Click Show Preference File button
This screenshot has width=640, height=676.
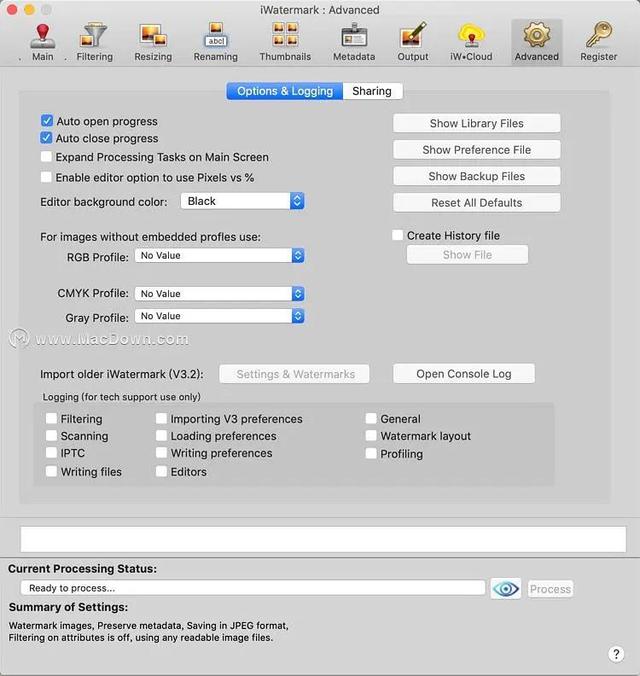coord(477,150)
